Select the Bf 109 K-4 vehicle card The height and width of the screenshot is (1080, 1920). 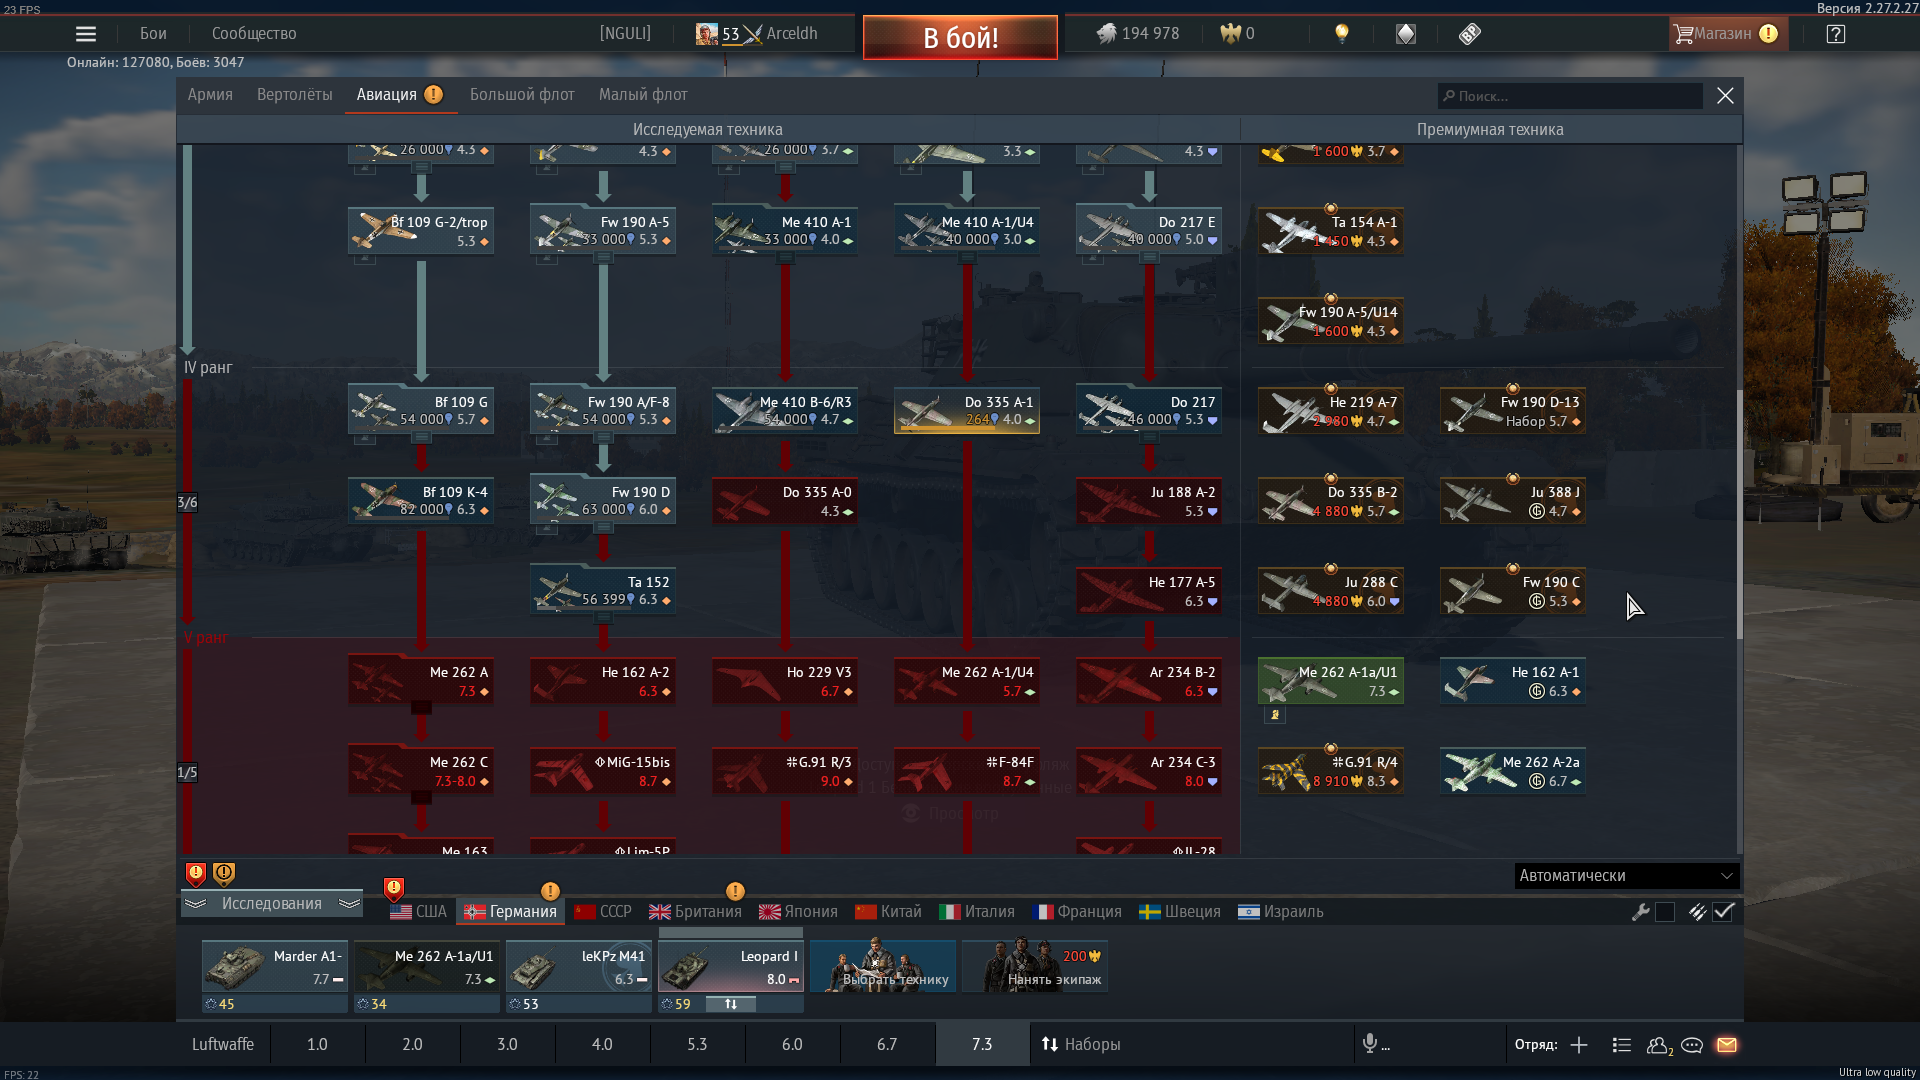click(421, 500)
